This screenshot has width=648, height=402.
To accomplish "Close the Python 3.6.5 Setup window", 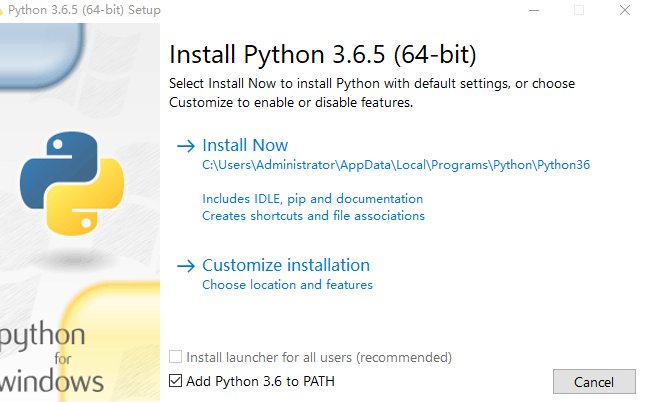I will point(624,10).
